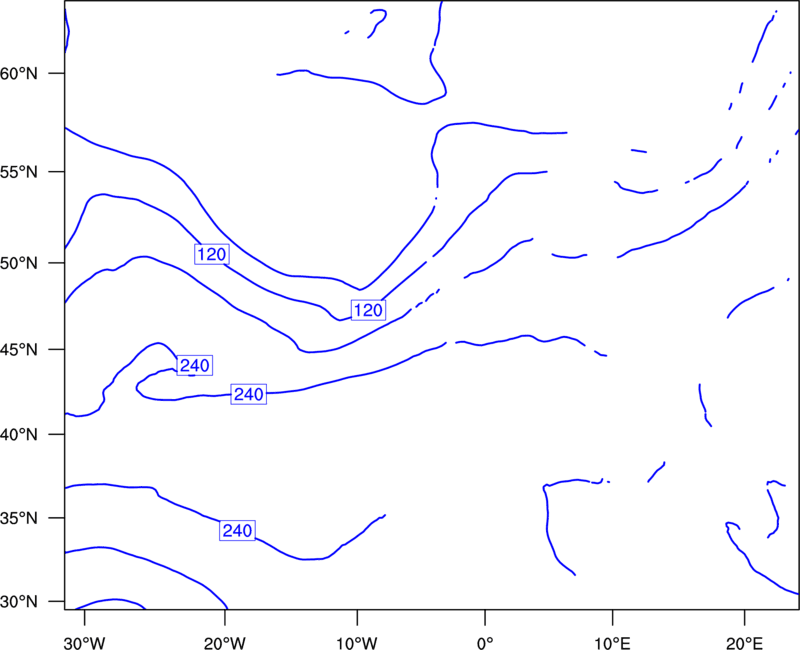Select the 45°N latitude axis label
This screenshot has height=650, width=800.
(19, 350)
